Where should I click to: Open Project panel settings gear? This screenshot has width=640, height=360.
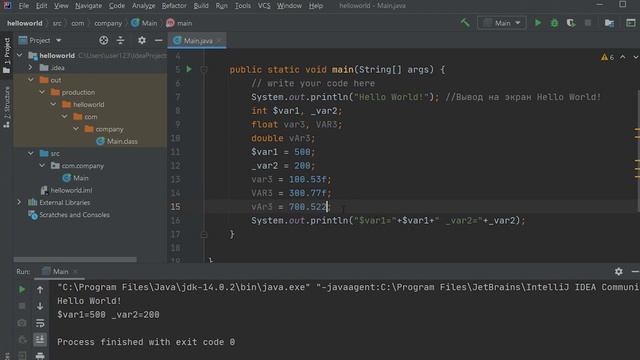point(142,40)
